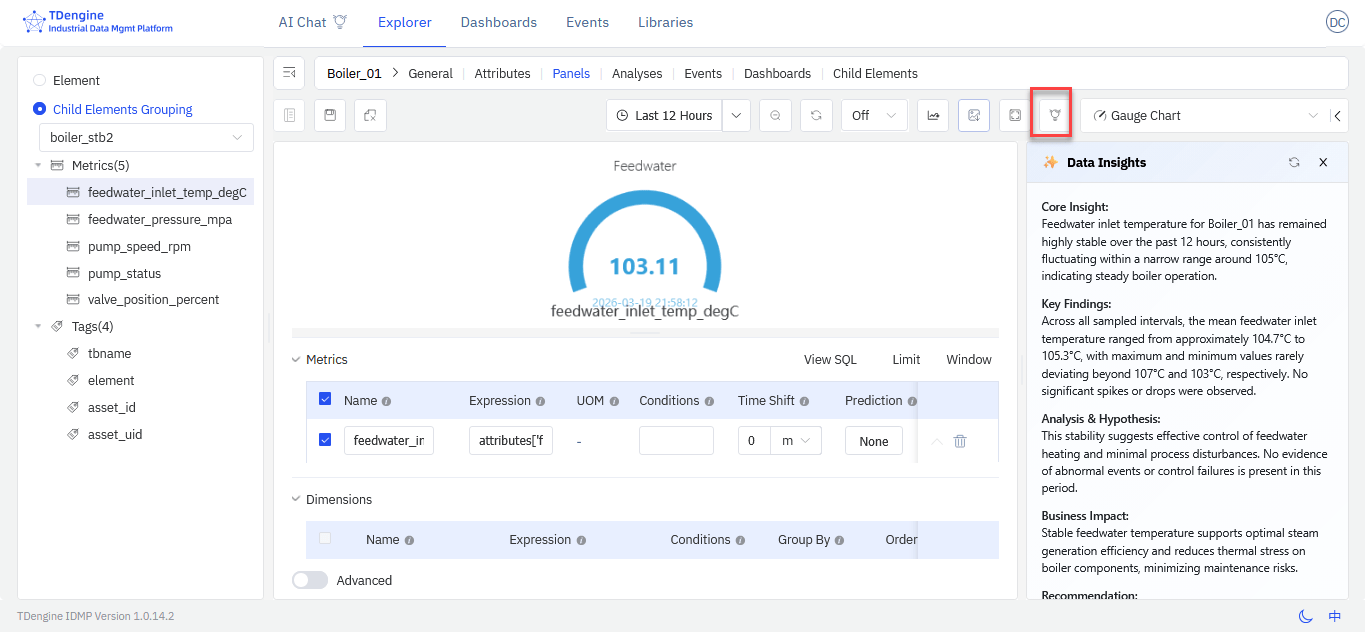The height and width of the screenshot is (632, 1365).
Task: Select the Element radio button
Action: [40, 80]
